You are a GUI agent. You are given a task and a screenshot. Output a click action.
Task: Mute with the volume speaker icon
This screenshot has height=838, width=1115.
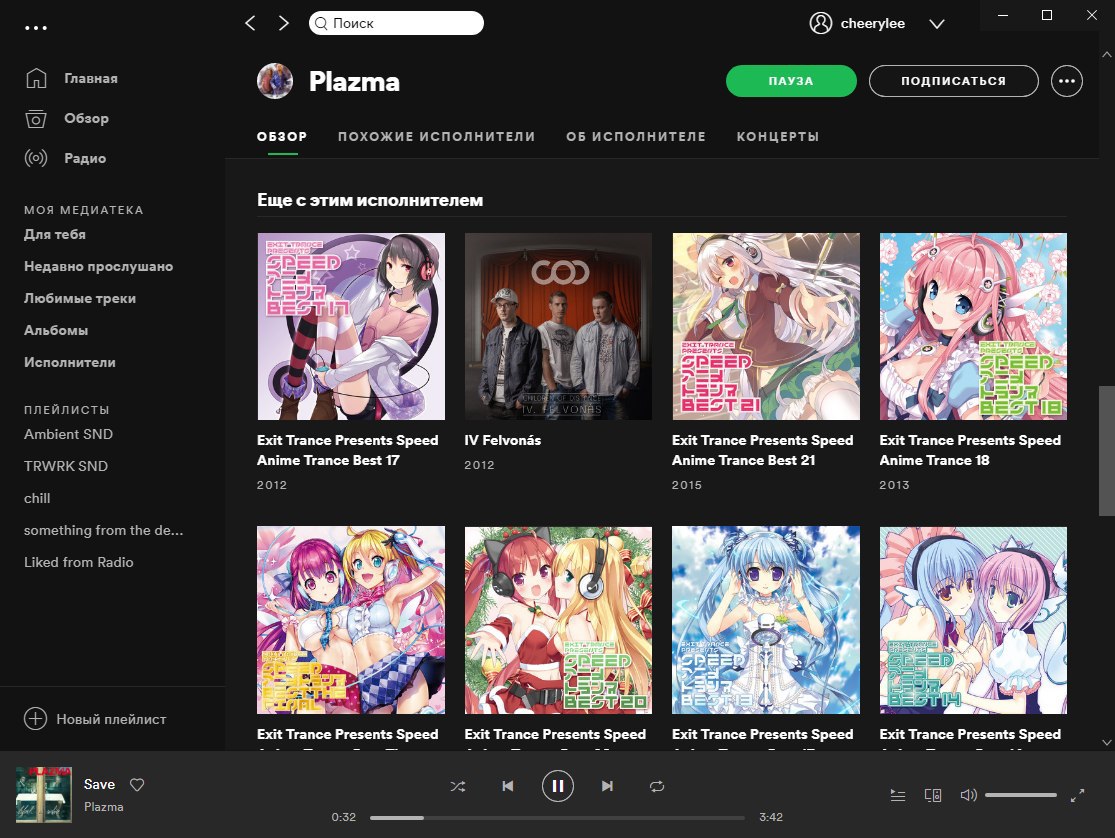tap(968, 795)
